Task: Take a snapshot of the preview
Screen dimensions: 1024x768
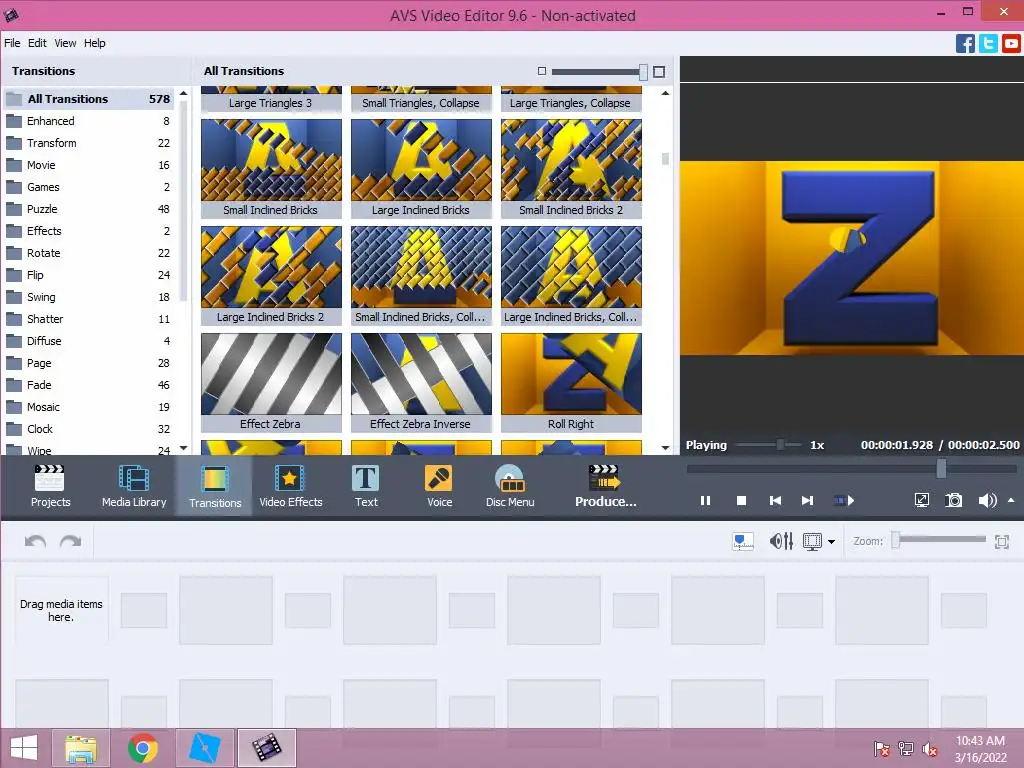Action: pyautogui.click(x=953, y=501)
